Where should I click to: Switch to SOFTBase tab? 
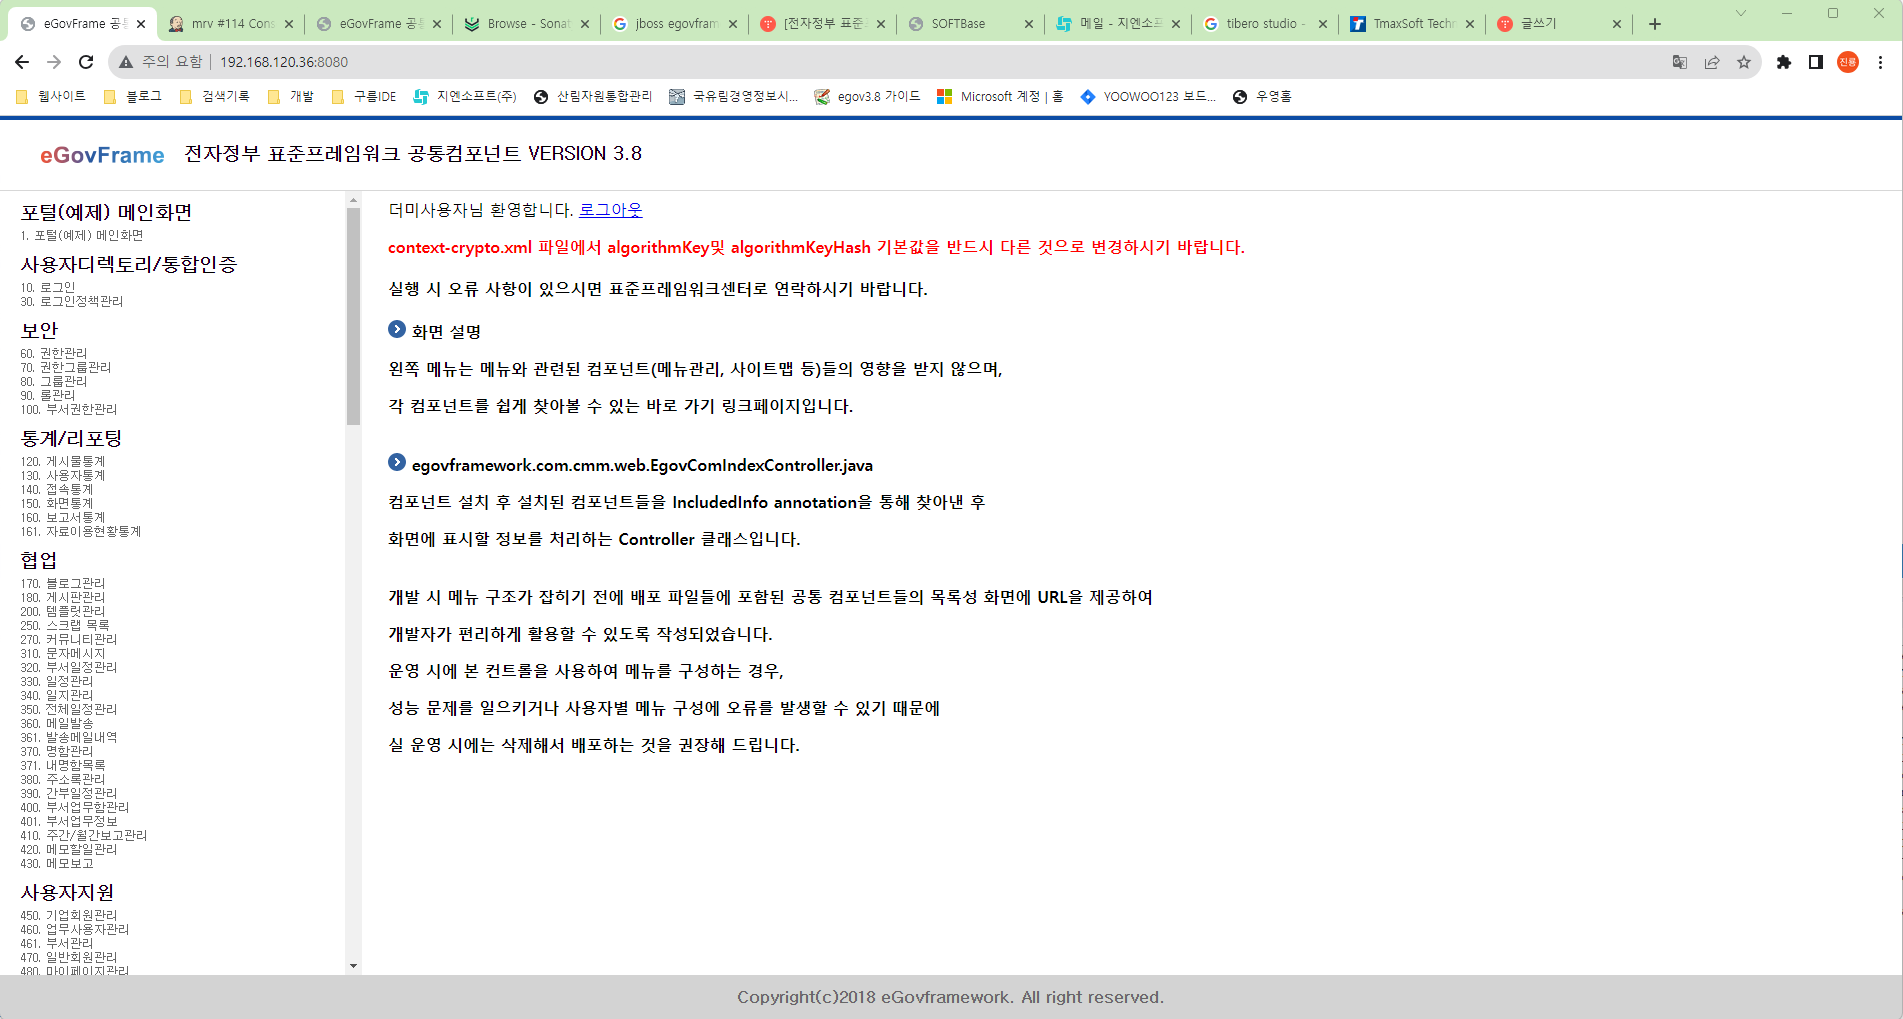click(x=970, y=24)
